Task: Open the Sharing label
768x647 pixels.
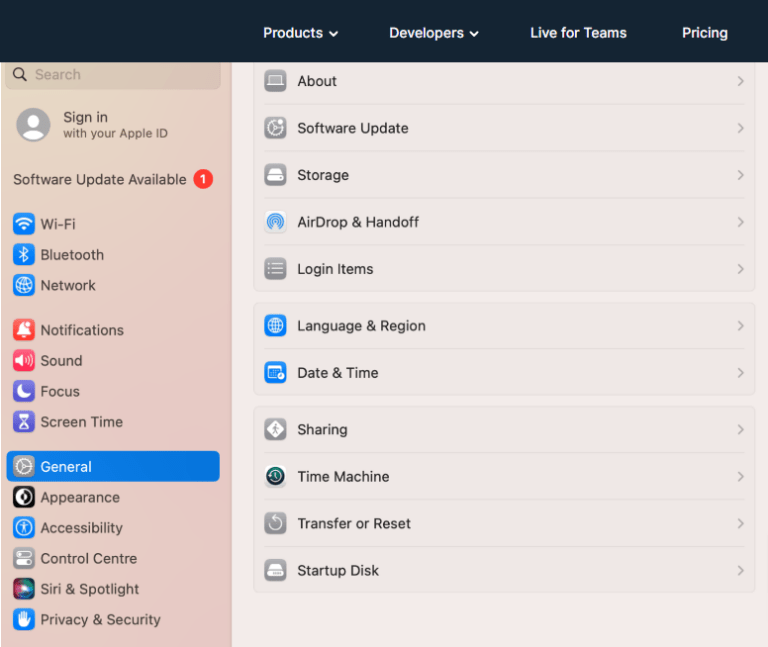Action: [x=322, y=430]
